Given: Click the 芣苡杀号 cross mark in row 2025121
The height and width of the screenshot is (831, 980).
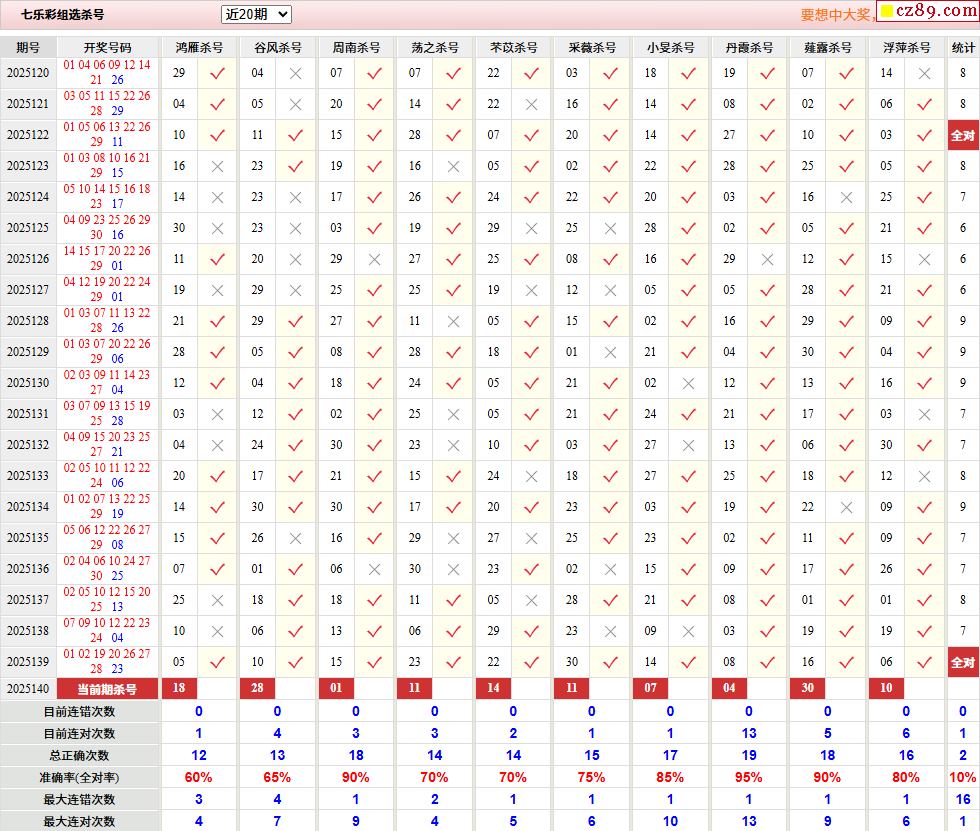Looking at the screenshot, I should (x=531, y=104).
